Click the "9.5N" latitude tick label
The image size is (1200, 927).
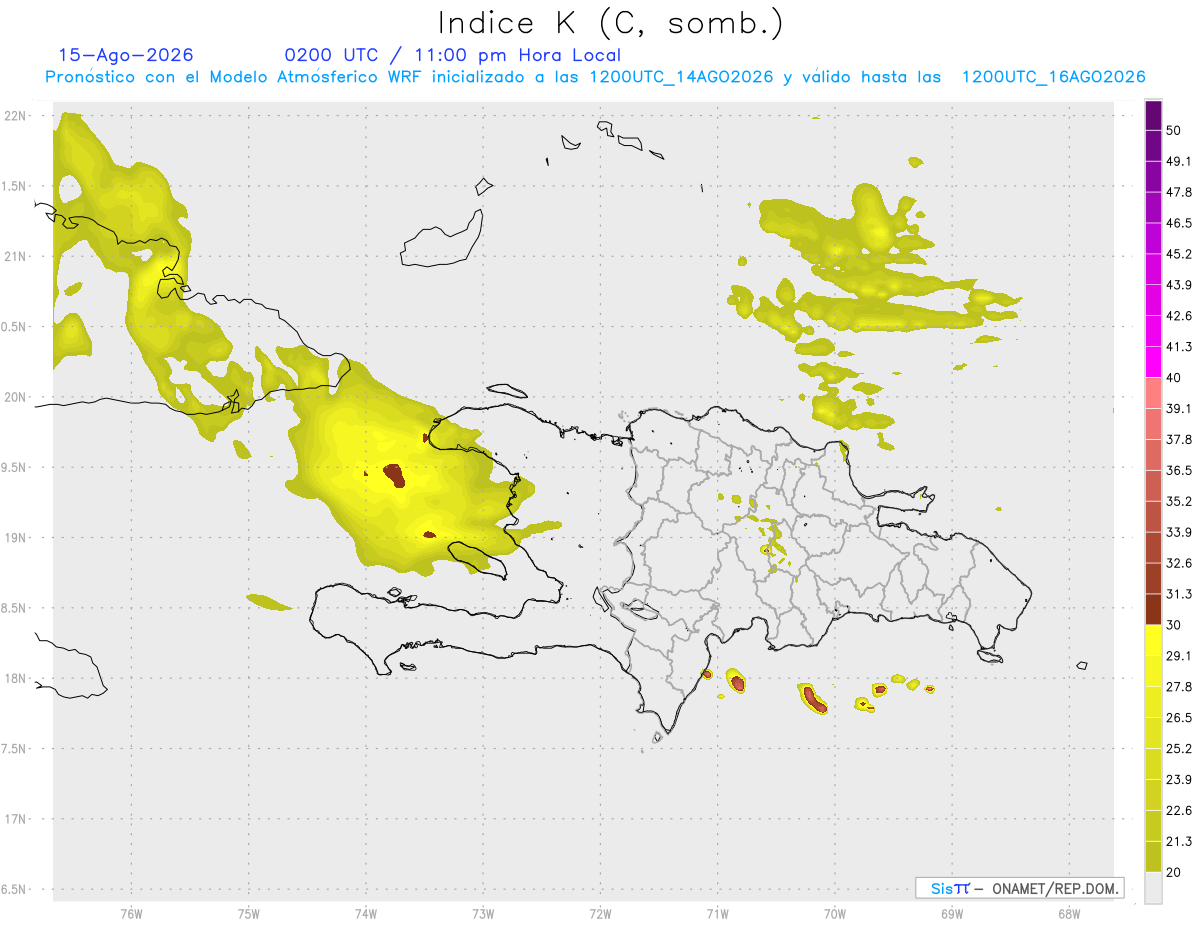[x=15, y=467]
